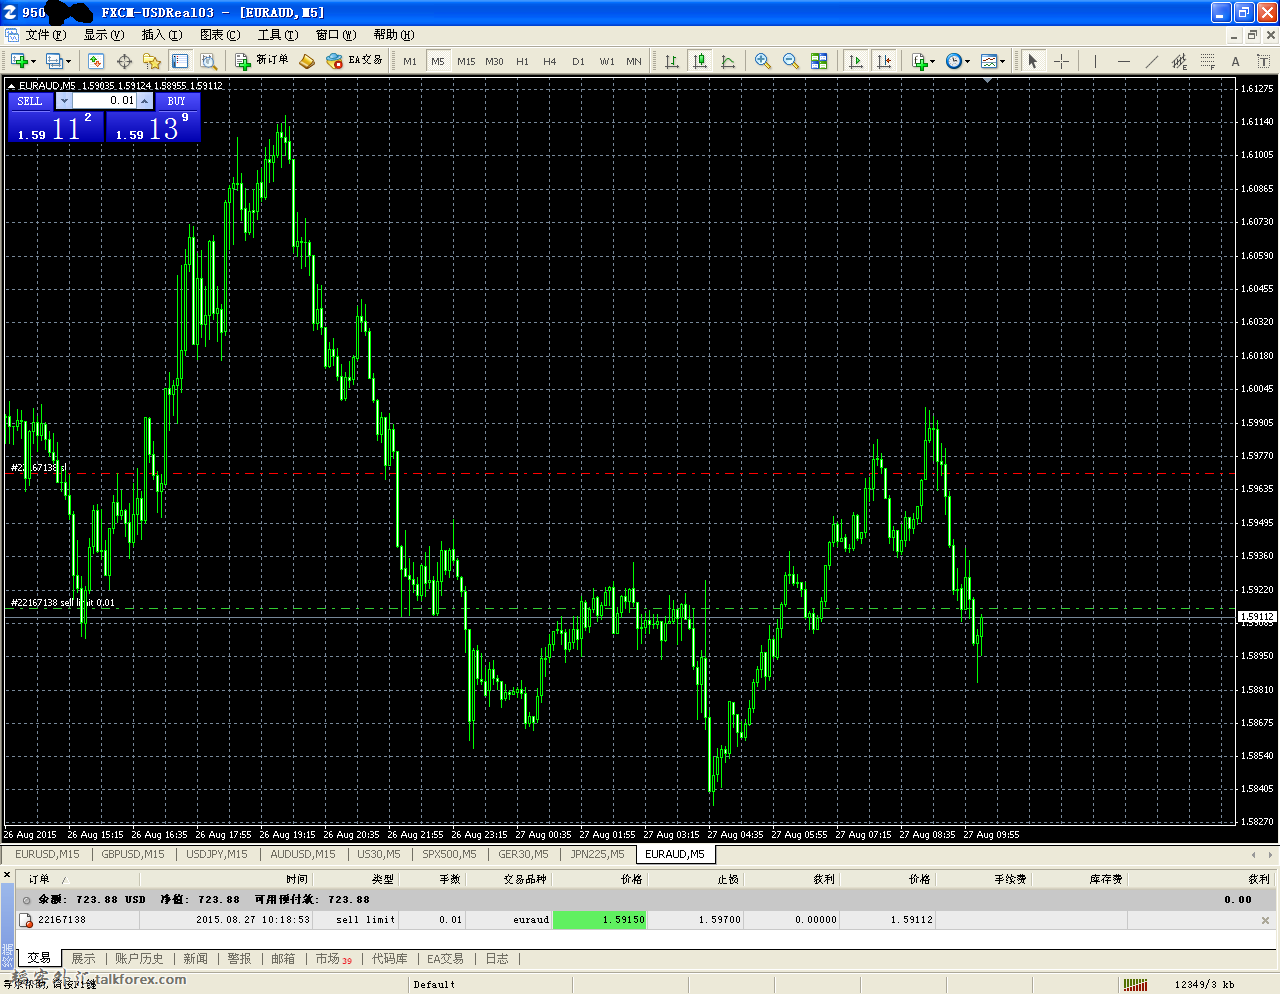
Task: Open the 日志 terminal tab
Action: (497, 959)
